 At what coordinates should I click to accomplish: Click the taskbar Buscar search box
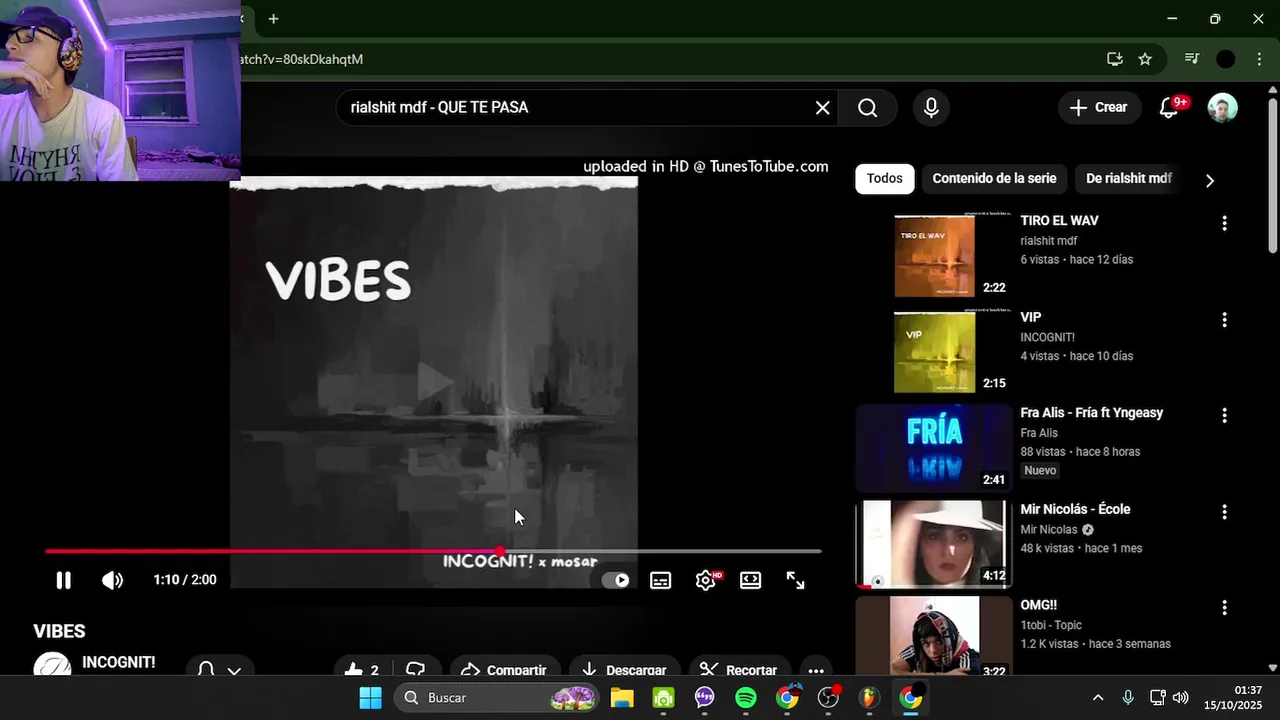pos(497,698)
